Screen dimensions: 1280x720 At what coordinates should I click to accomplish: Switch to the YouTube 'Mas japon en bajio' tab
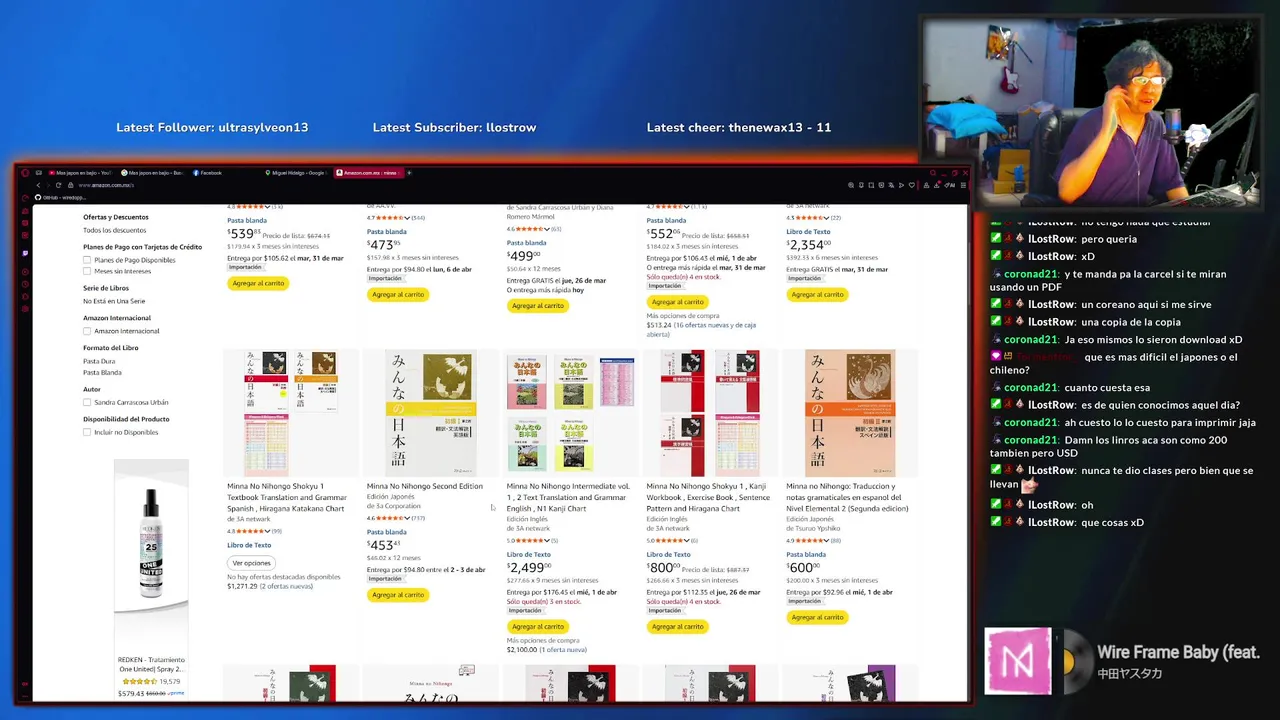[x=81, y=173]
